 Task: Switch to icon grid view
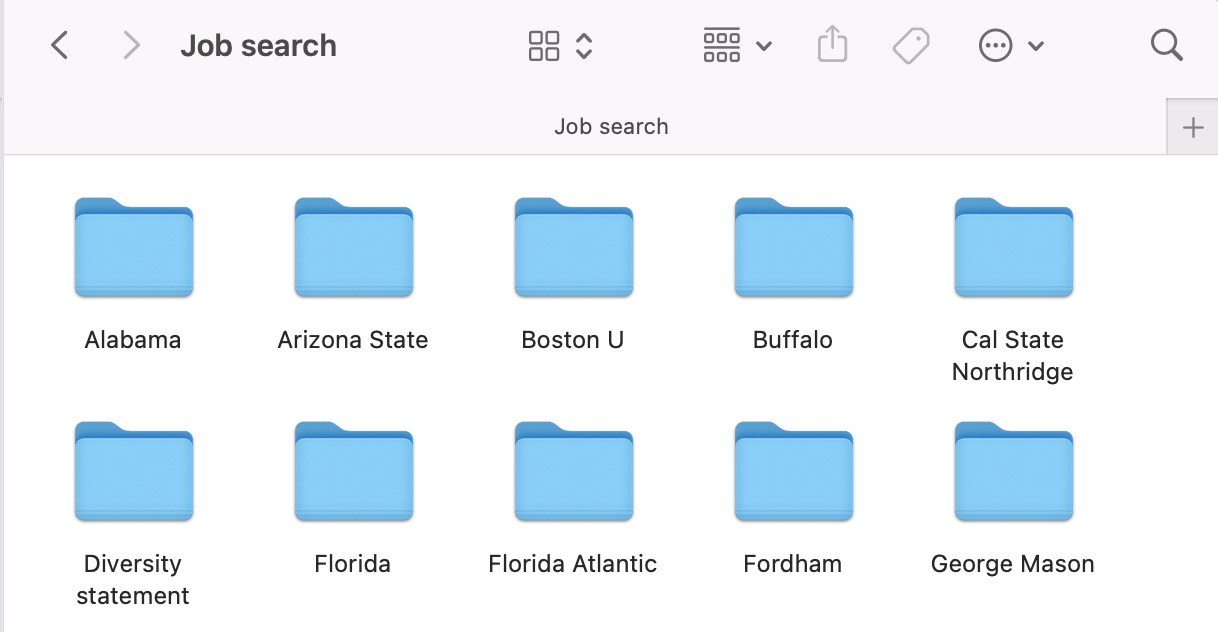(544, 45)
